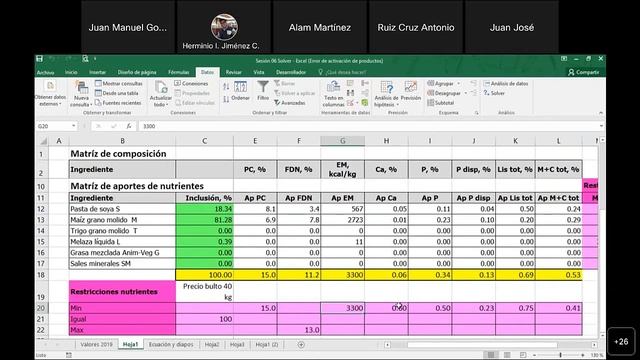Image resolution: width=640 pixels, height=360 pixels.
Task: Click the +26 participants button
Action: click(621, 342)
